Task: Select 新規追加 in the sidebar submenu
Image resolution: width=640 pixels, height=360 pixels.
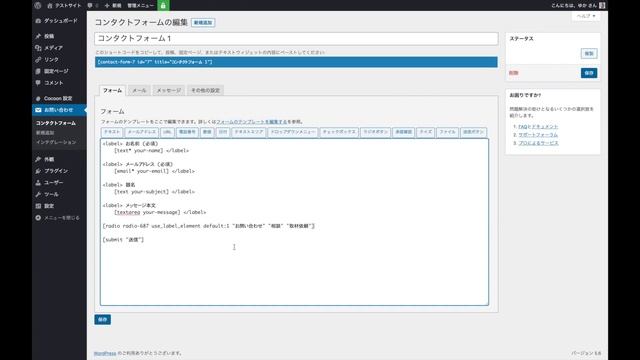Action: pos(45,133)
